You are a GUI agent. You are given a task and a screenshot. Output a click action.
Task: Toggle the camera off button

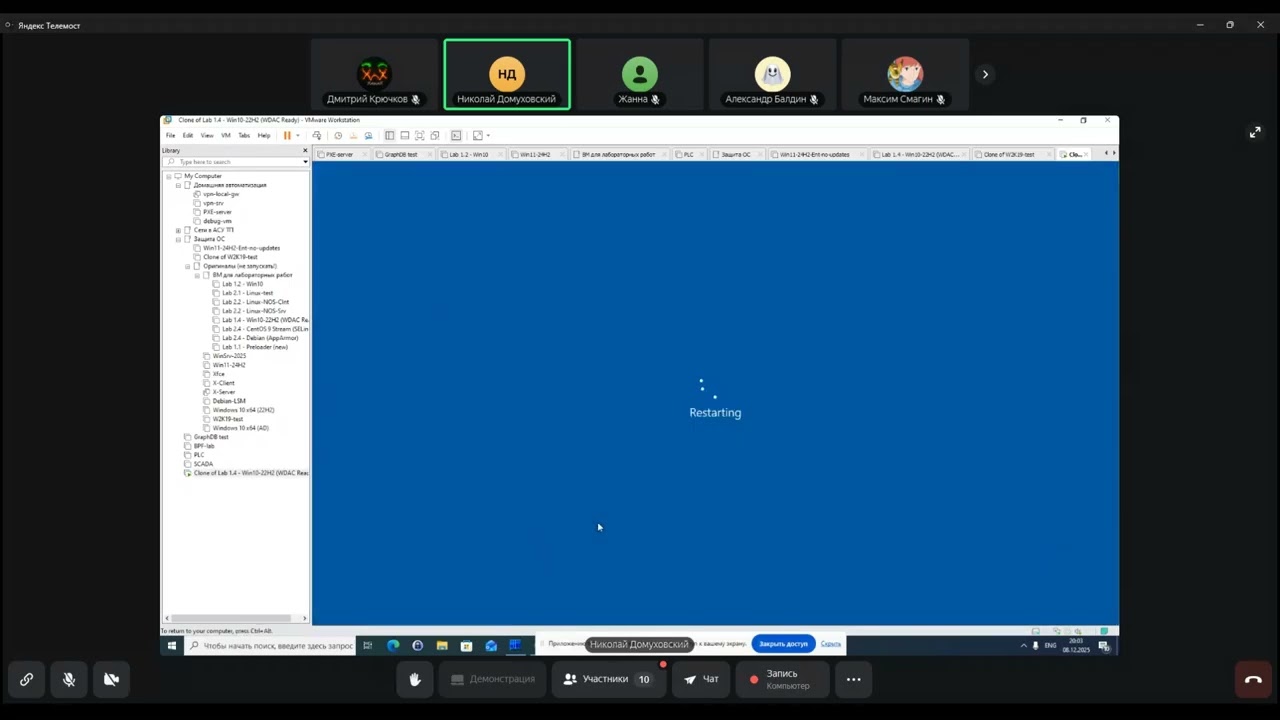[111, 679]
